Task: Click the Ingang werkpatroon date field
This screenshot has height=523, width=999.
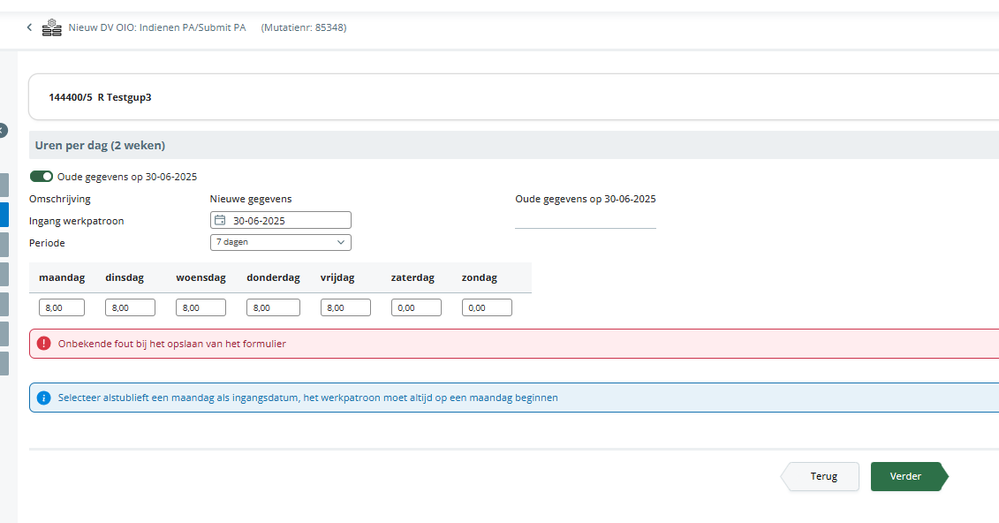Action: click(280, 220)
